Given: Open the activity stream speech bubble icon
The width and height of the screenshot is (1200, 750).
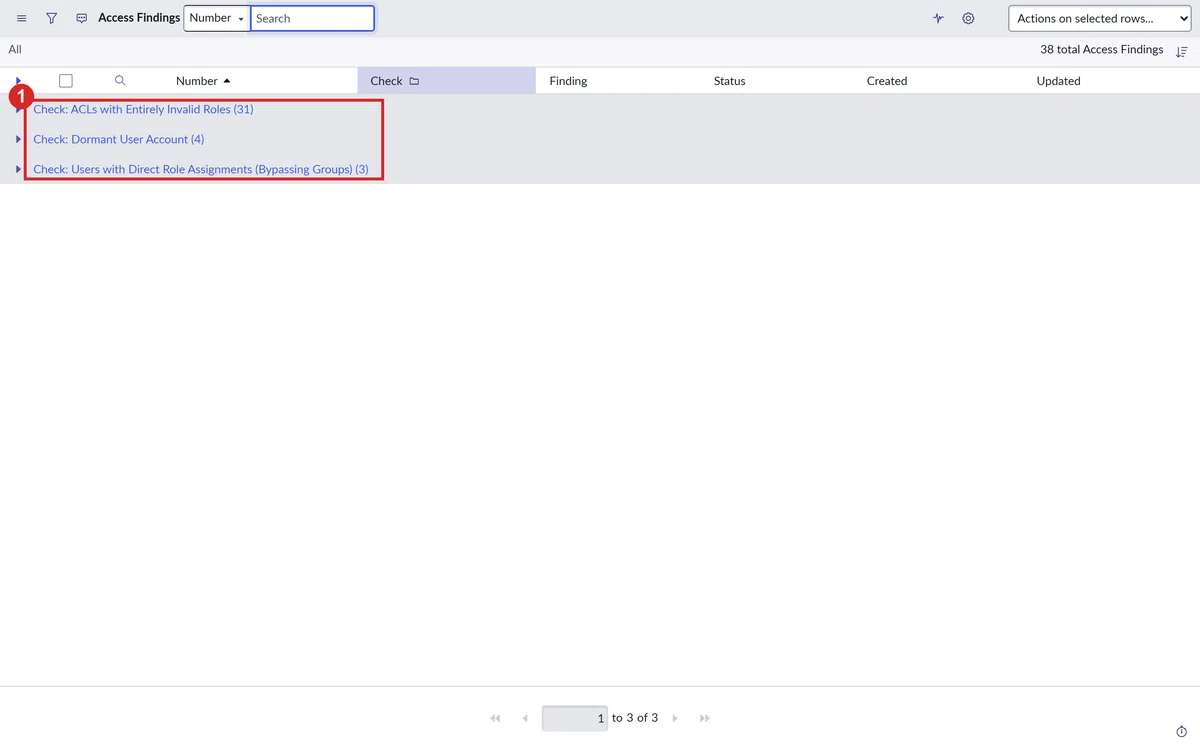Looking at the screenshot, I should point(82,18).
